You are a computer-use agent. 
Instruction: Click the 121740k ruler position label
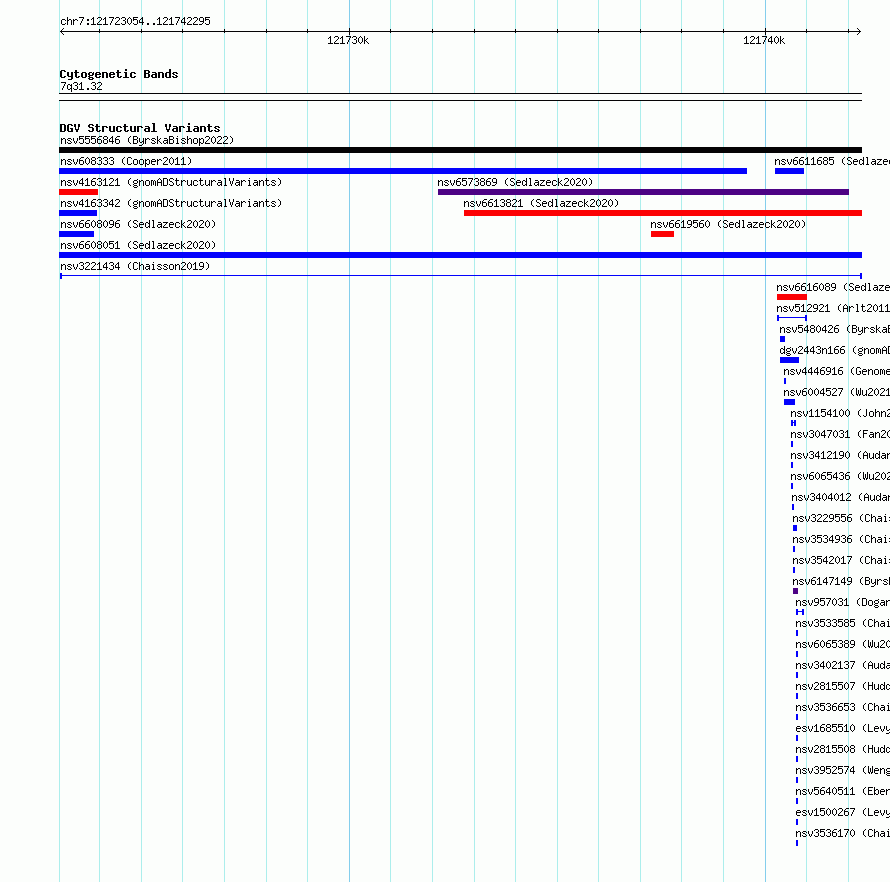point(764,40)
